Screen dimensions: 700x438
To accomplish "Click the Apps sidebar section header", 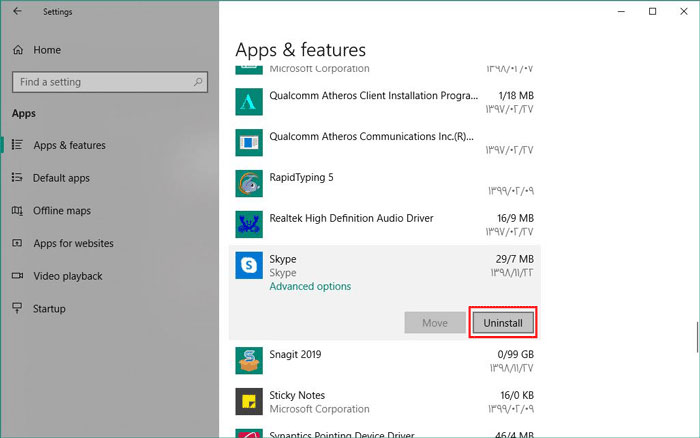I will pos(24,113).
